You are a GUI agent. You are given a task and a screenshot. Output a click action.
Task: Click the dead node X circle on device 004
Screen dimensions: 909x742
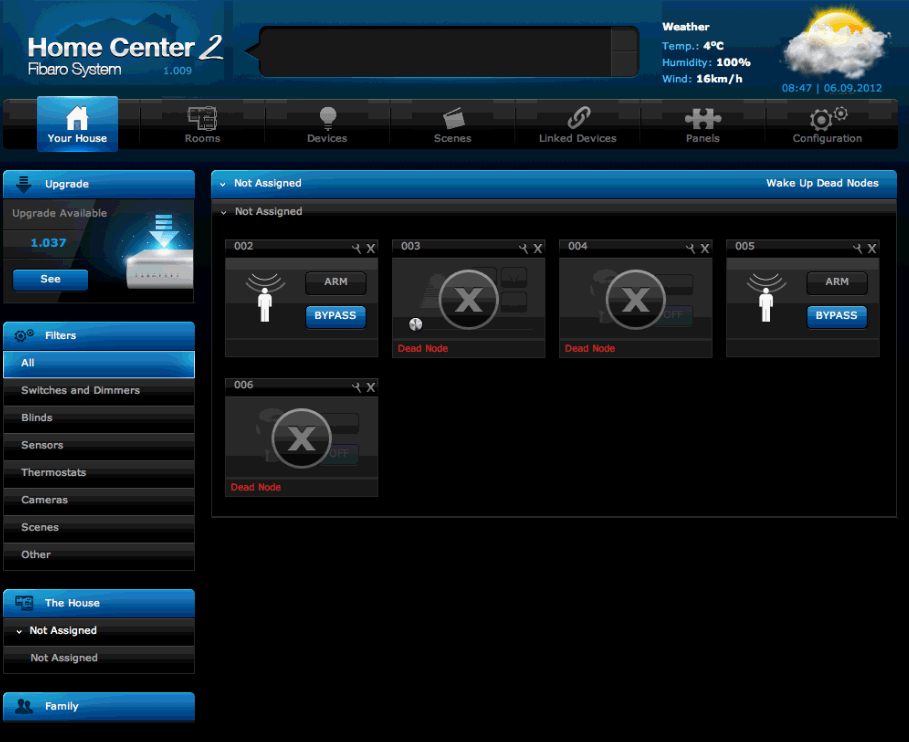(x=635, y=299)
